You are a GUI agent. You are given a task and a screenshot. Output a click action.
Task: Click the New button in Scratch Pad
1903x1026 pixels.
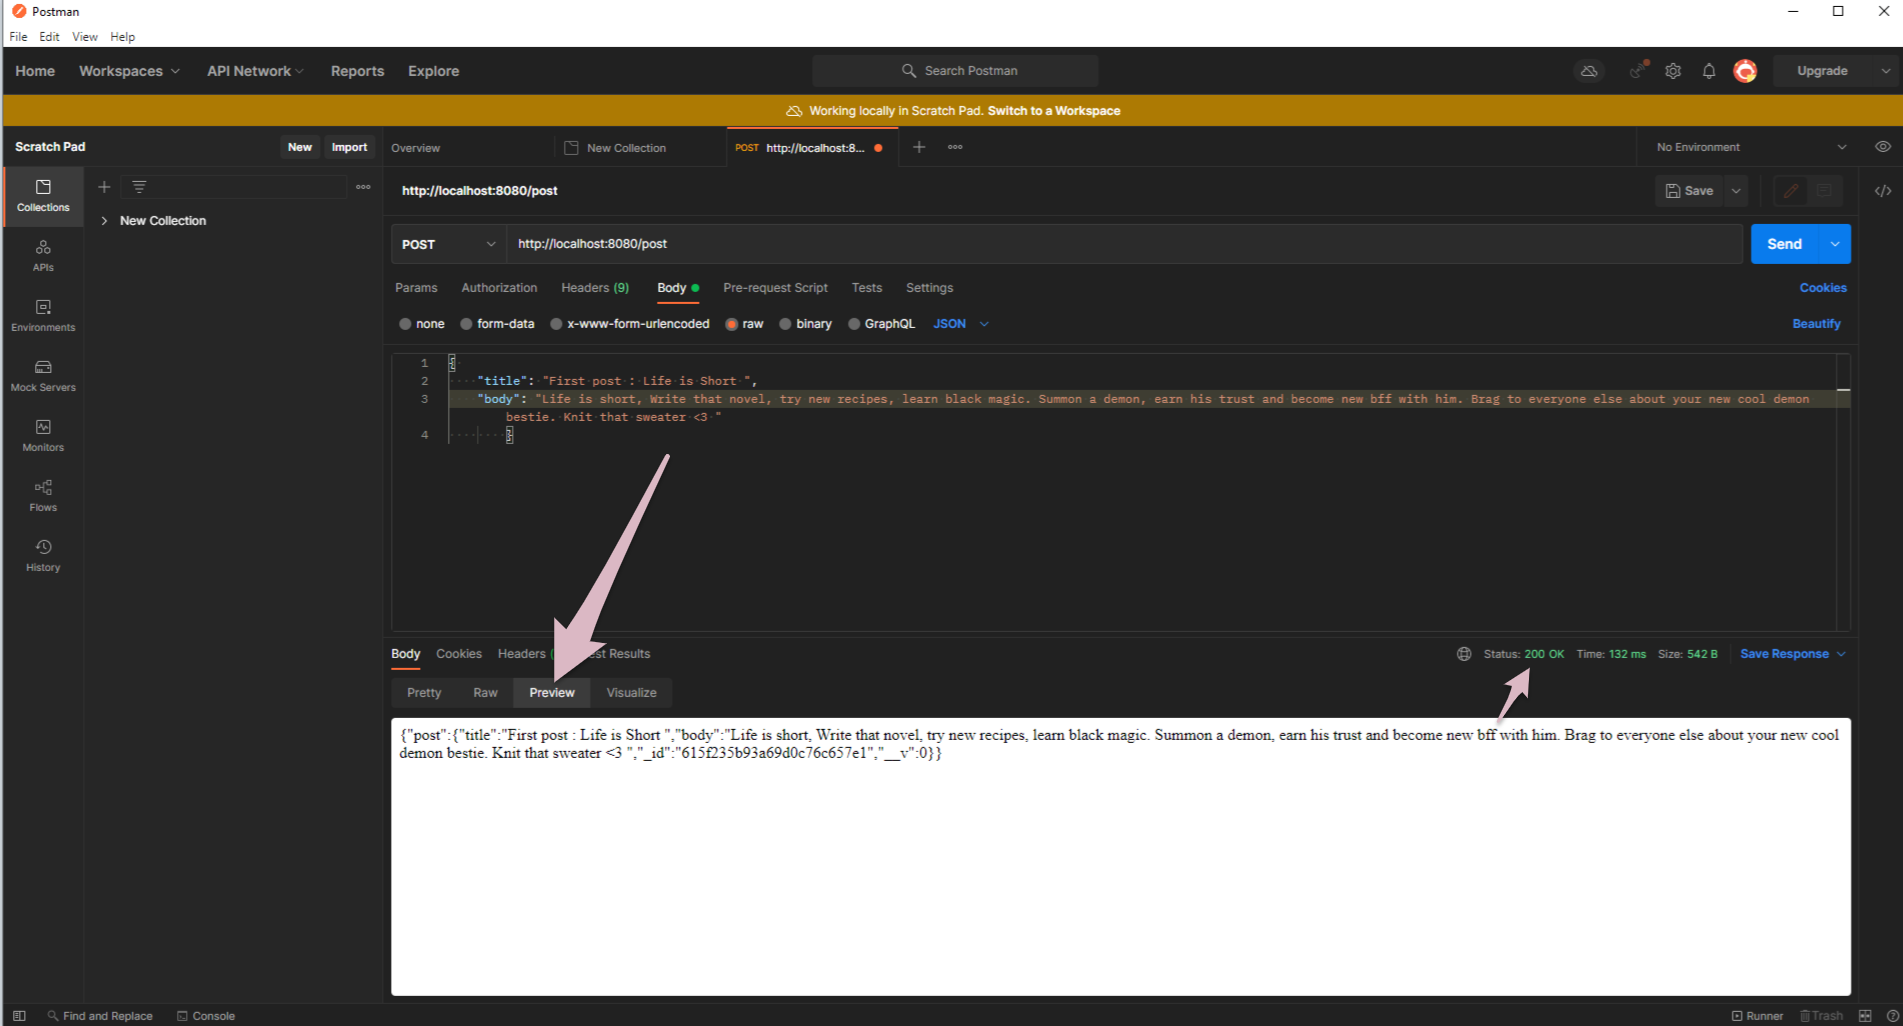[x=300, y=147]
